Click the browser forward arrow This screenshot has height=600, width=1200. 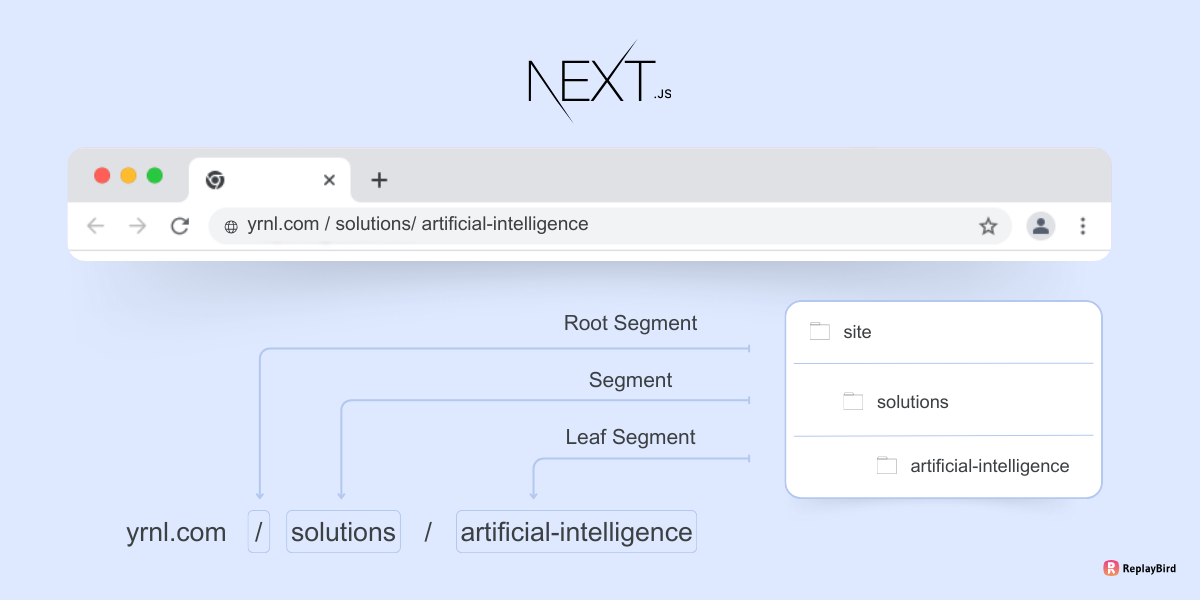point(138,226)
